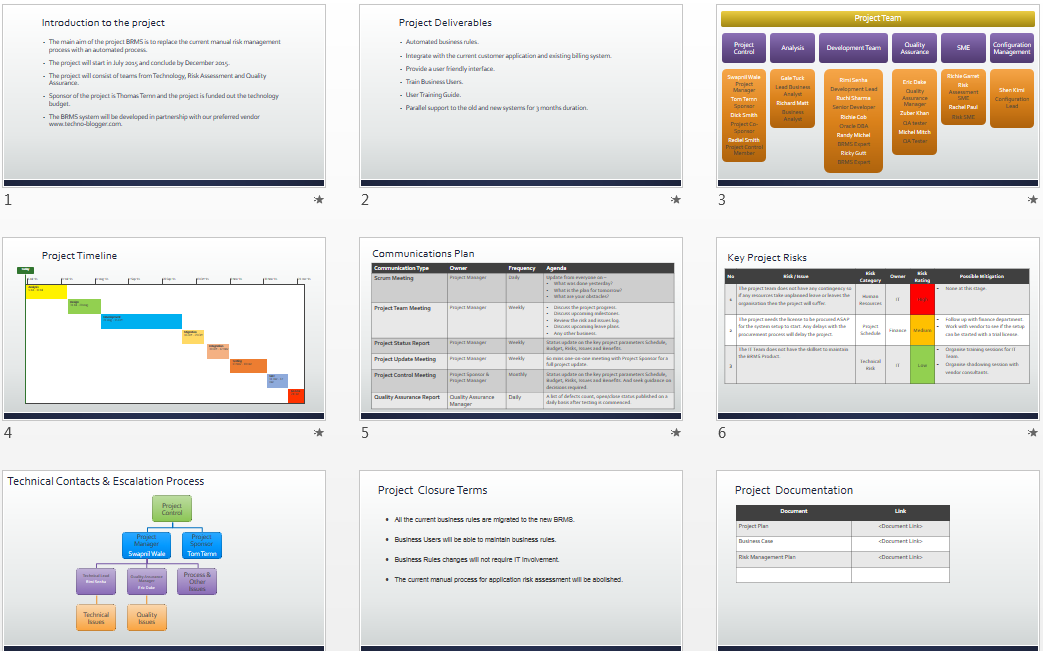
Task: Click the red High risk rating cell
Action: pos(923,297)
